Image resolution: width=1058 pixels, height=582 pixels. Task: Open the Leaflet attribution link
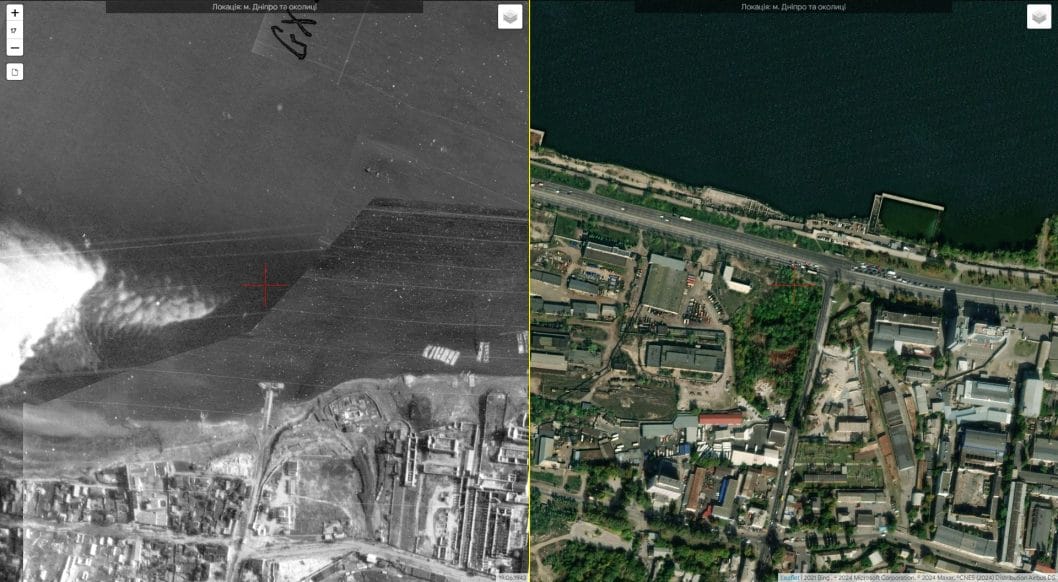(x=789, y=578)
